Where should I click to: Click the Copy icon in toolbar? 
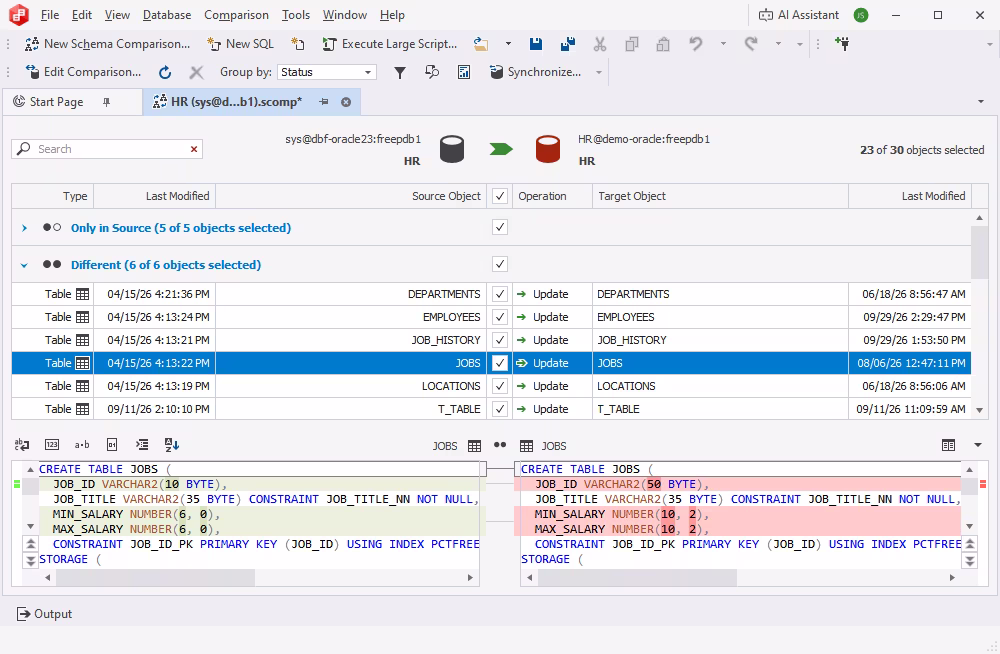click(631, 44)
